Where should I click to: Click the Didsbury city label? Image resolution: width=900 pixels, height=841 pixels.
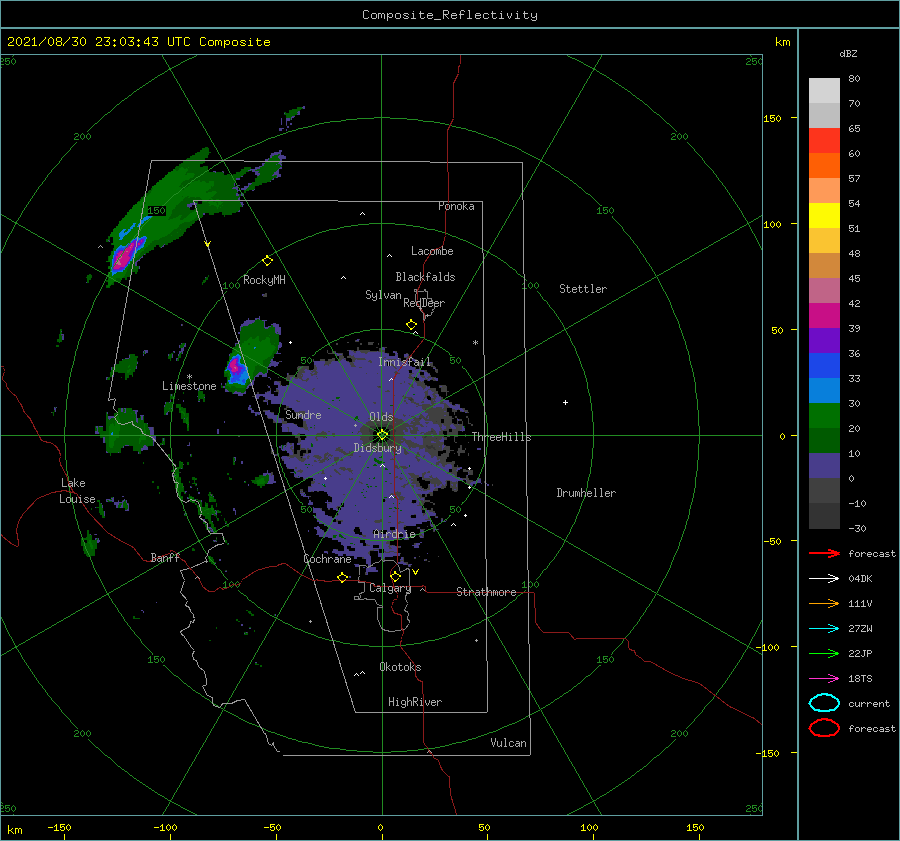click(377, 448)
